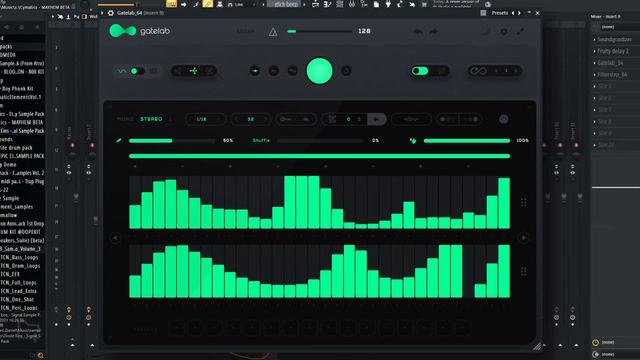Open TCN_Full_Loops folder in browser
Image resolution: width=640 pixels, height=360 pixels.
pos(18,282)
